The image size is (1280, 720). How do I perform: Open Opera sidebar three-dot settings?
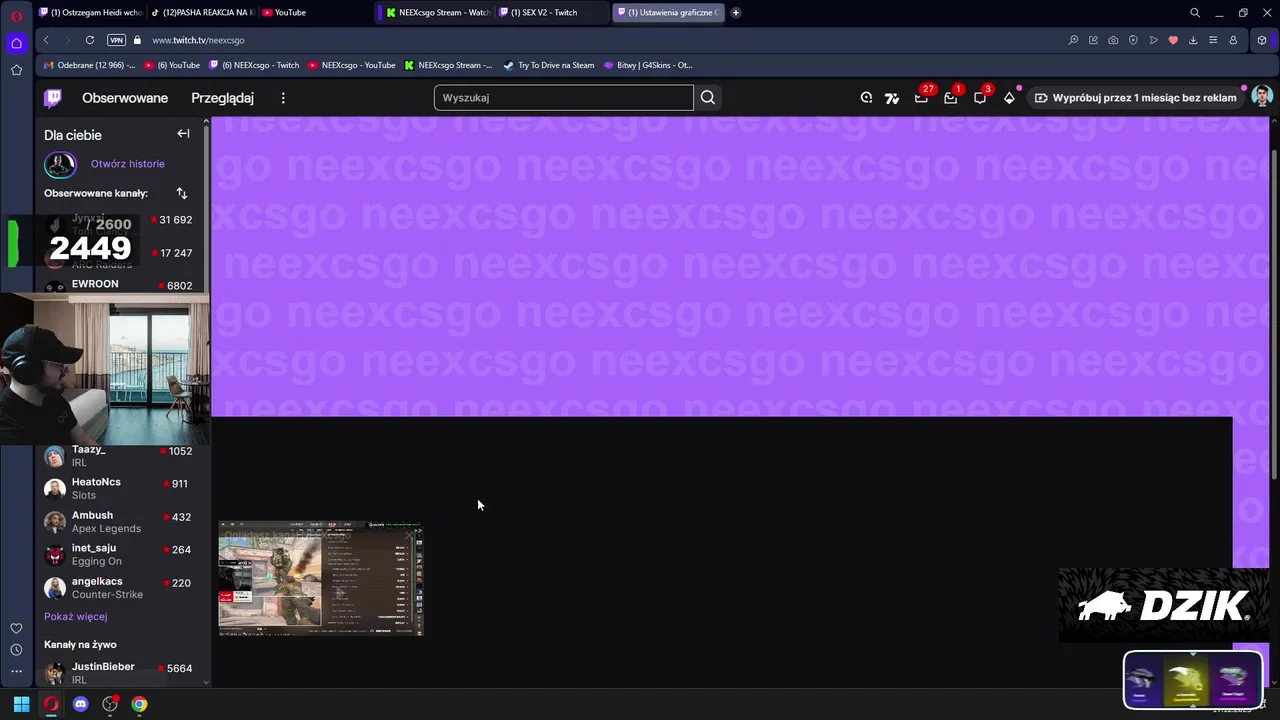click(x=16, y=671)
